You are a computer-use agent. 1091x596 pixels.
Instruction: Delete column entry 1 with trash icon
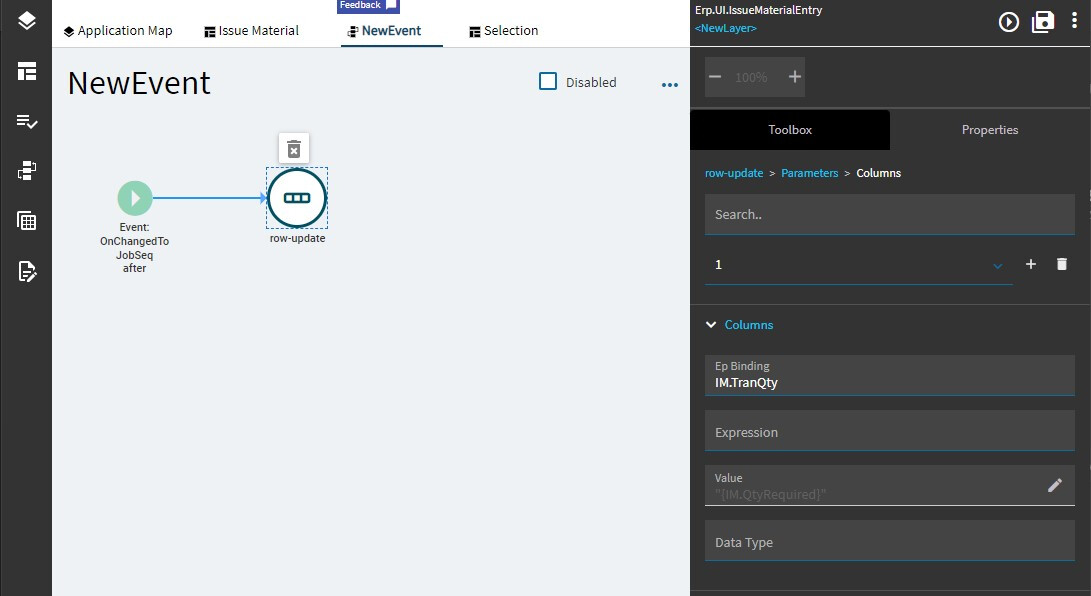pos(1062,264)
